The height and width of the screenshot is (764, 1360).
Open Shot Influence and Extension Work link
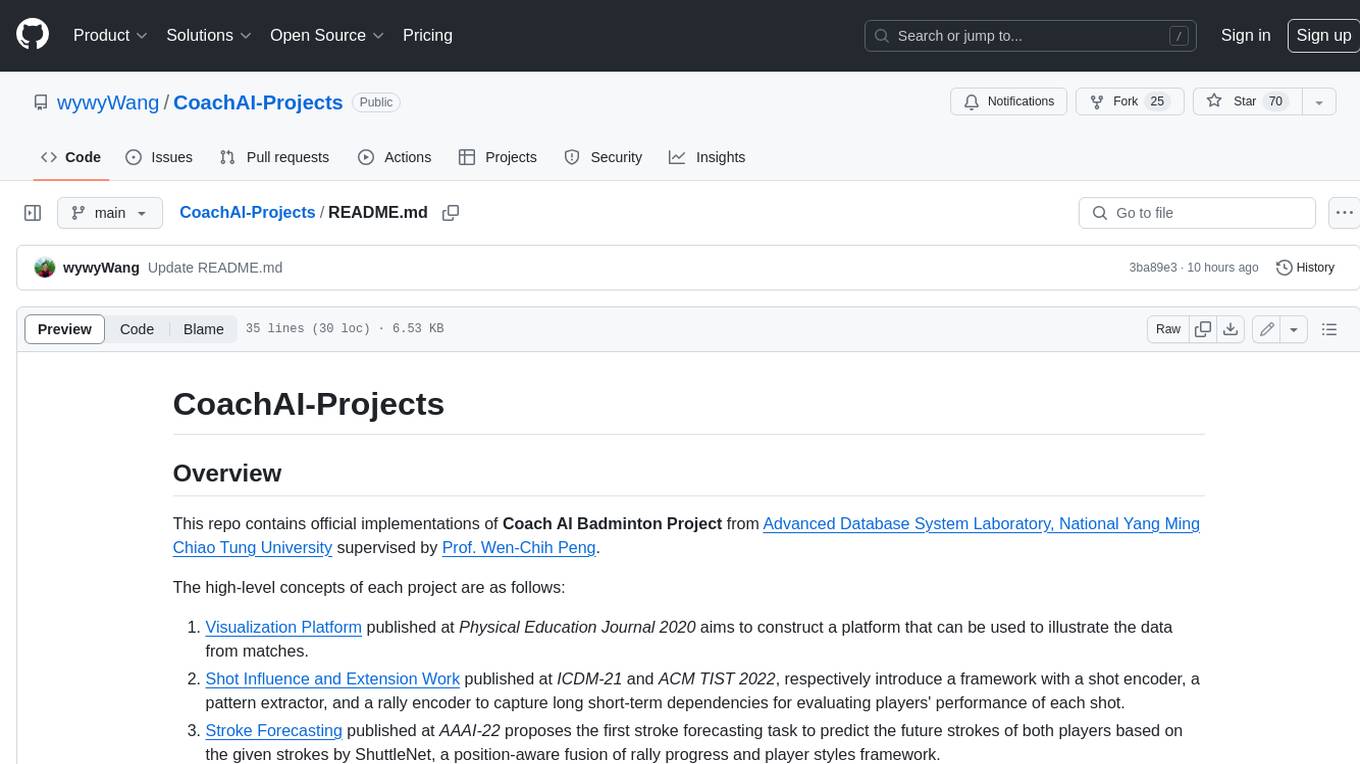pyautogui.click(x=332, y=679)
